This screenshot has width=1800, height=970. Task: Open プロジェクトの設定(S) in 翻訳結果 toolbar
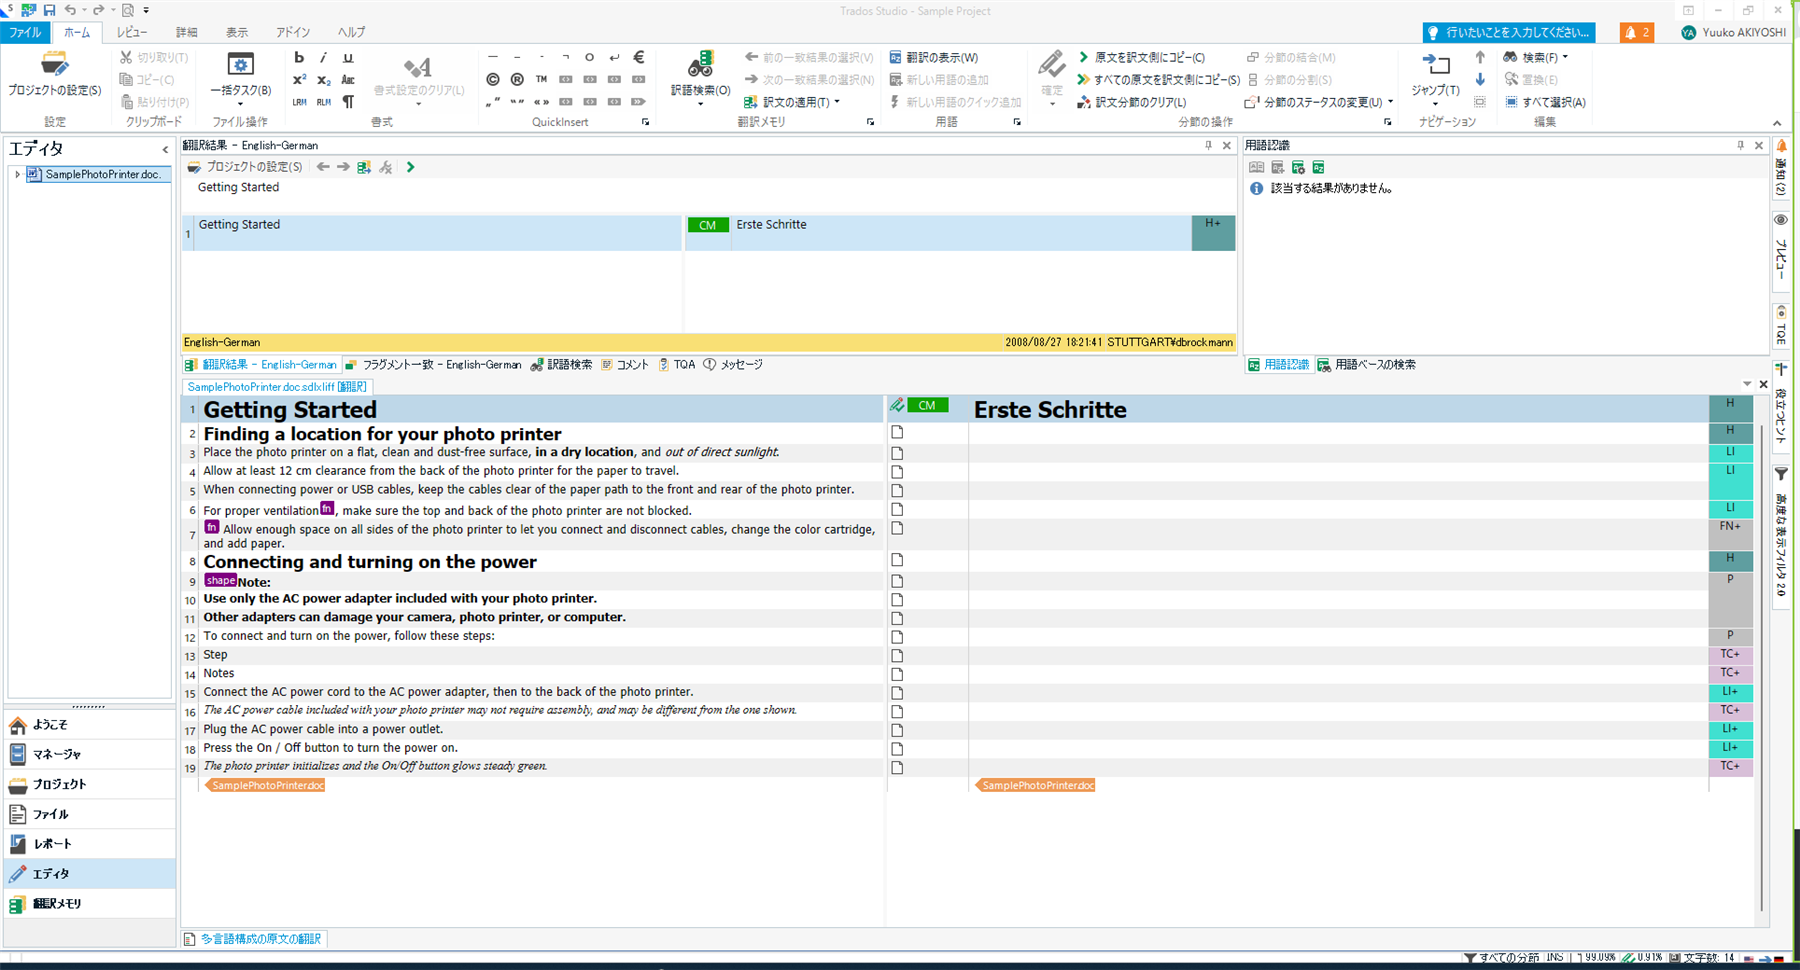(x=245, y=167)
